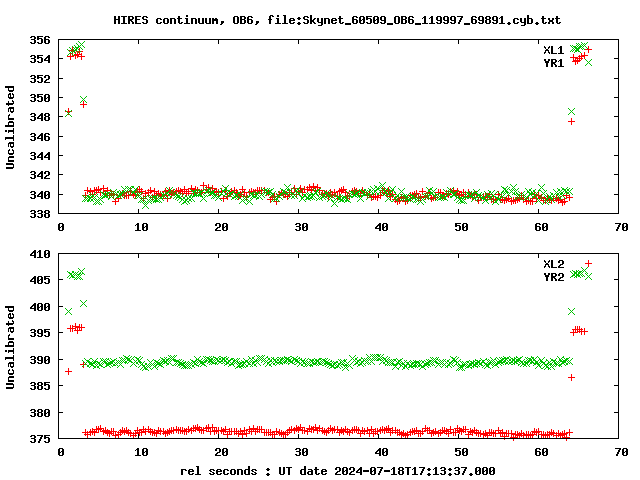This screenshot has width=640, height=480.
Task: Select the YR1 legend label
Action: coord(553,63)
